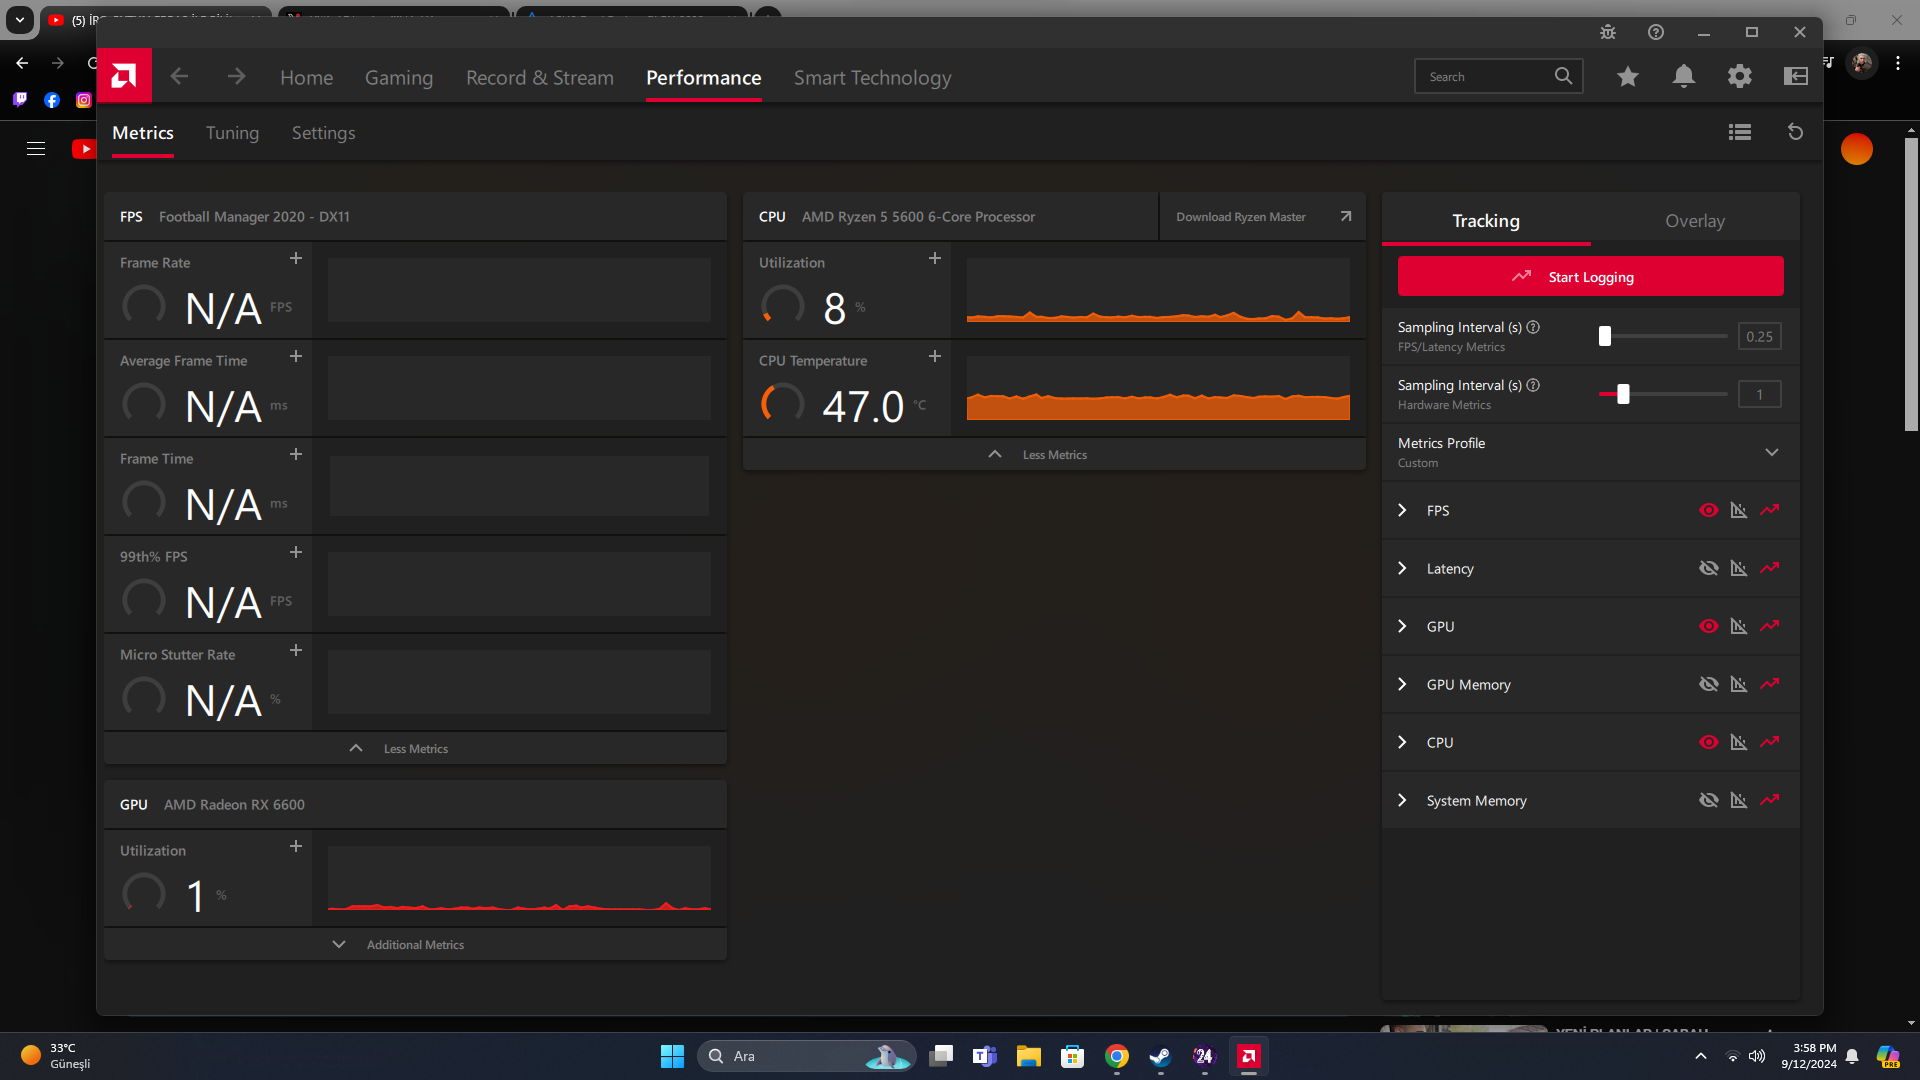Switch to list view icon
This screenshot has height=1080, width=1920.
[x=1740, y=132]
